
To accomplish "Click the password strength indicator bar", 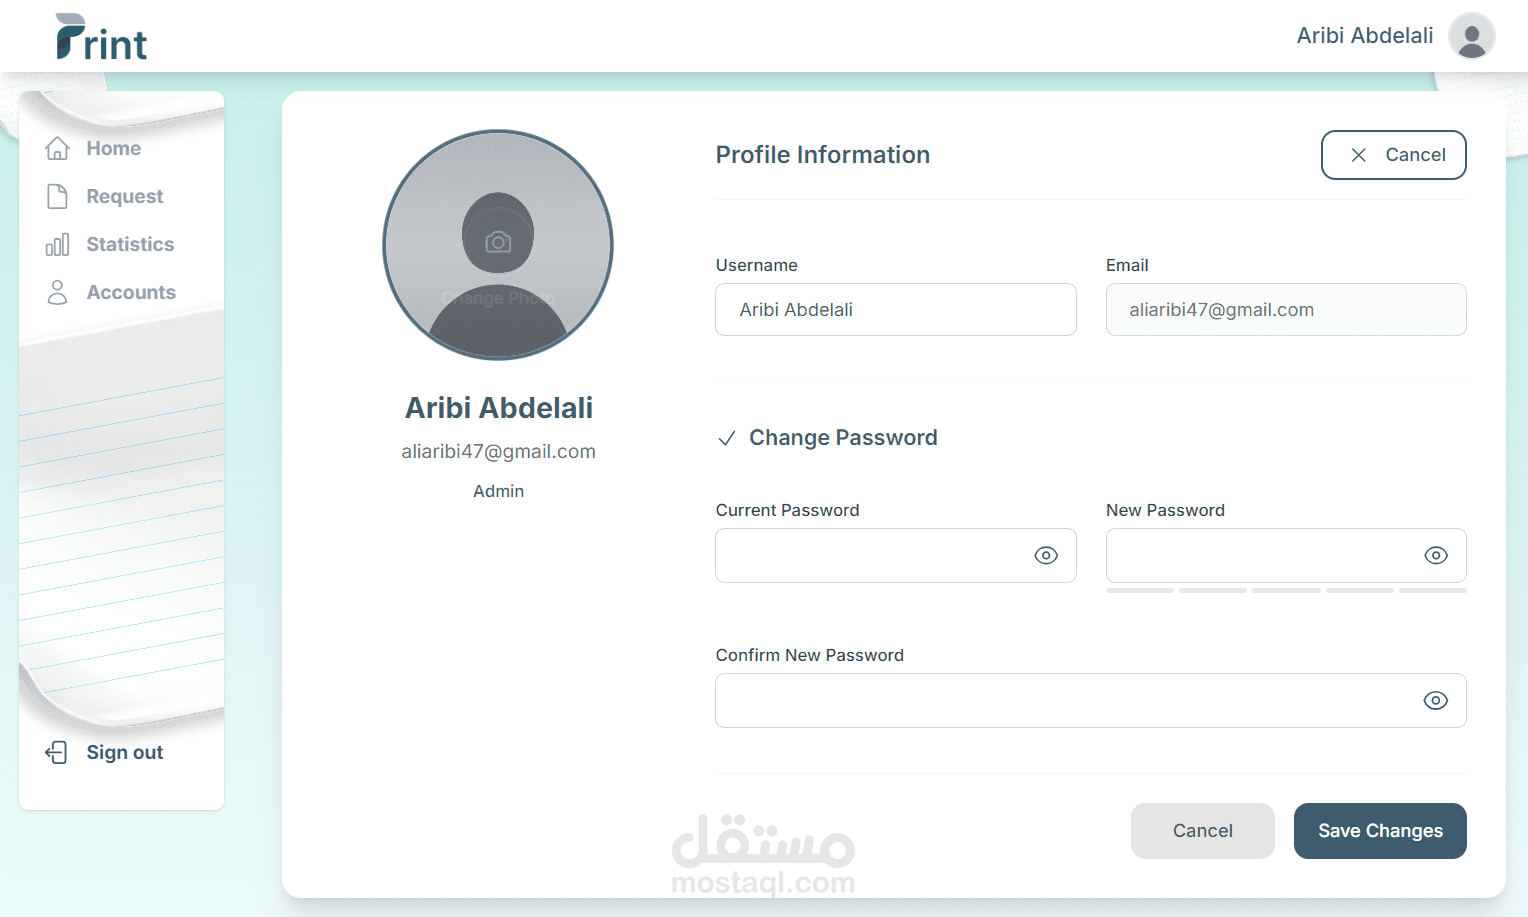I will click(x=1286, y=591).
